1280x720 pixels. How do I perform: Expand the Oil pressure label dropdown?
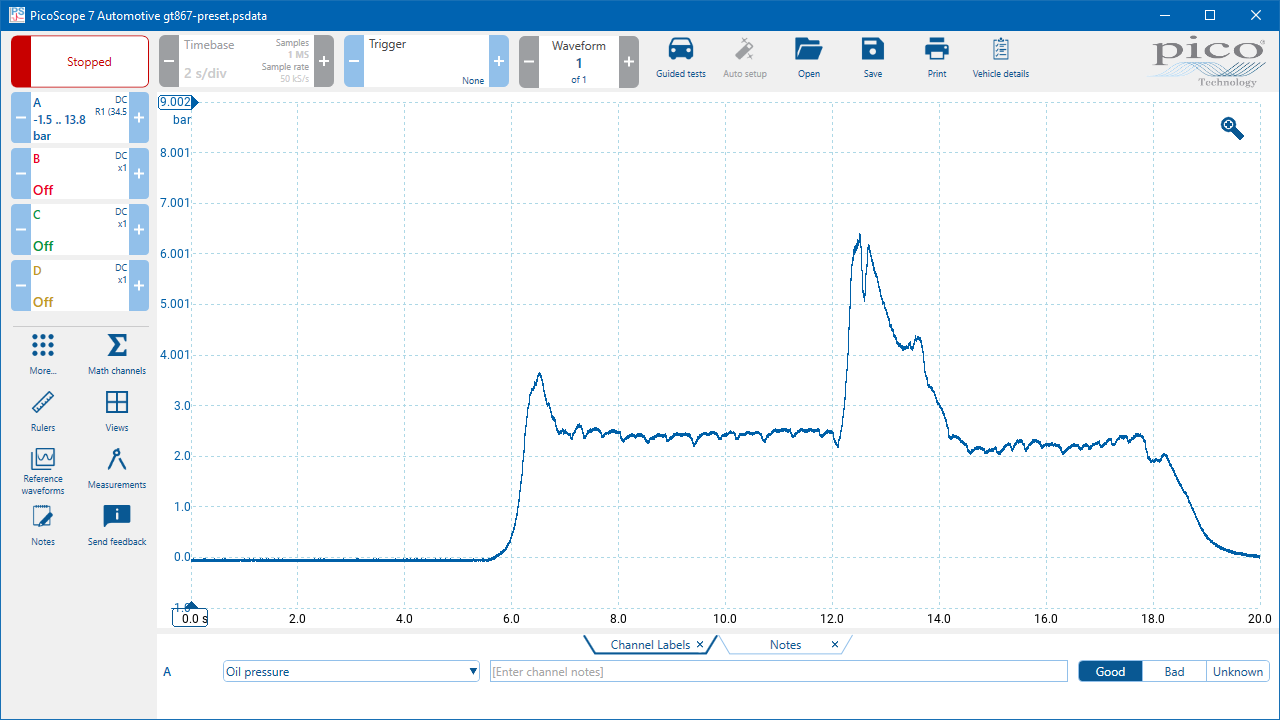474,672
